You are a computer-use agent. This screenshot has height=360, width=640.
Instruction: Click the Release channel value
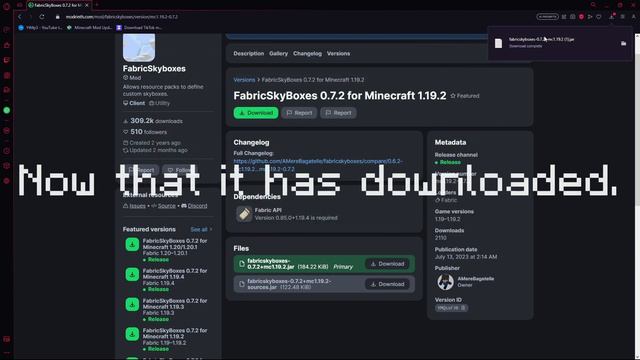point(448,162)
